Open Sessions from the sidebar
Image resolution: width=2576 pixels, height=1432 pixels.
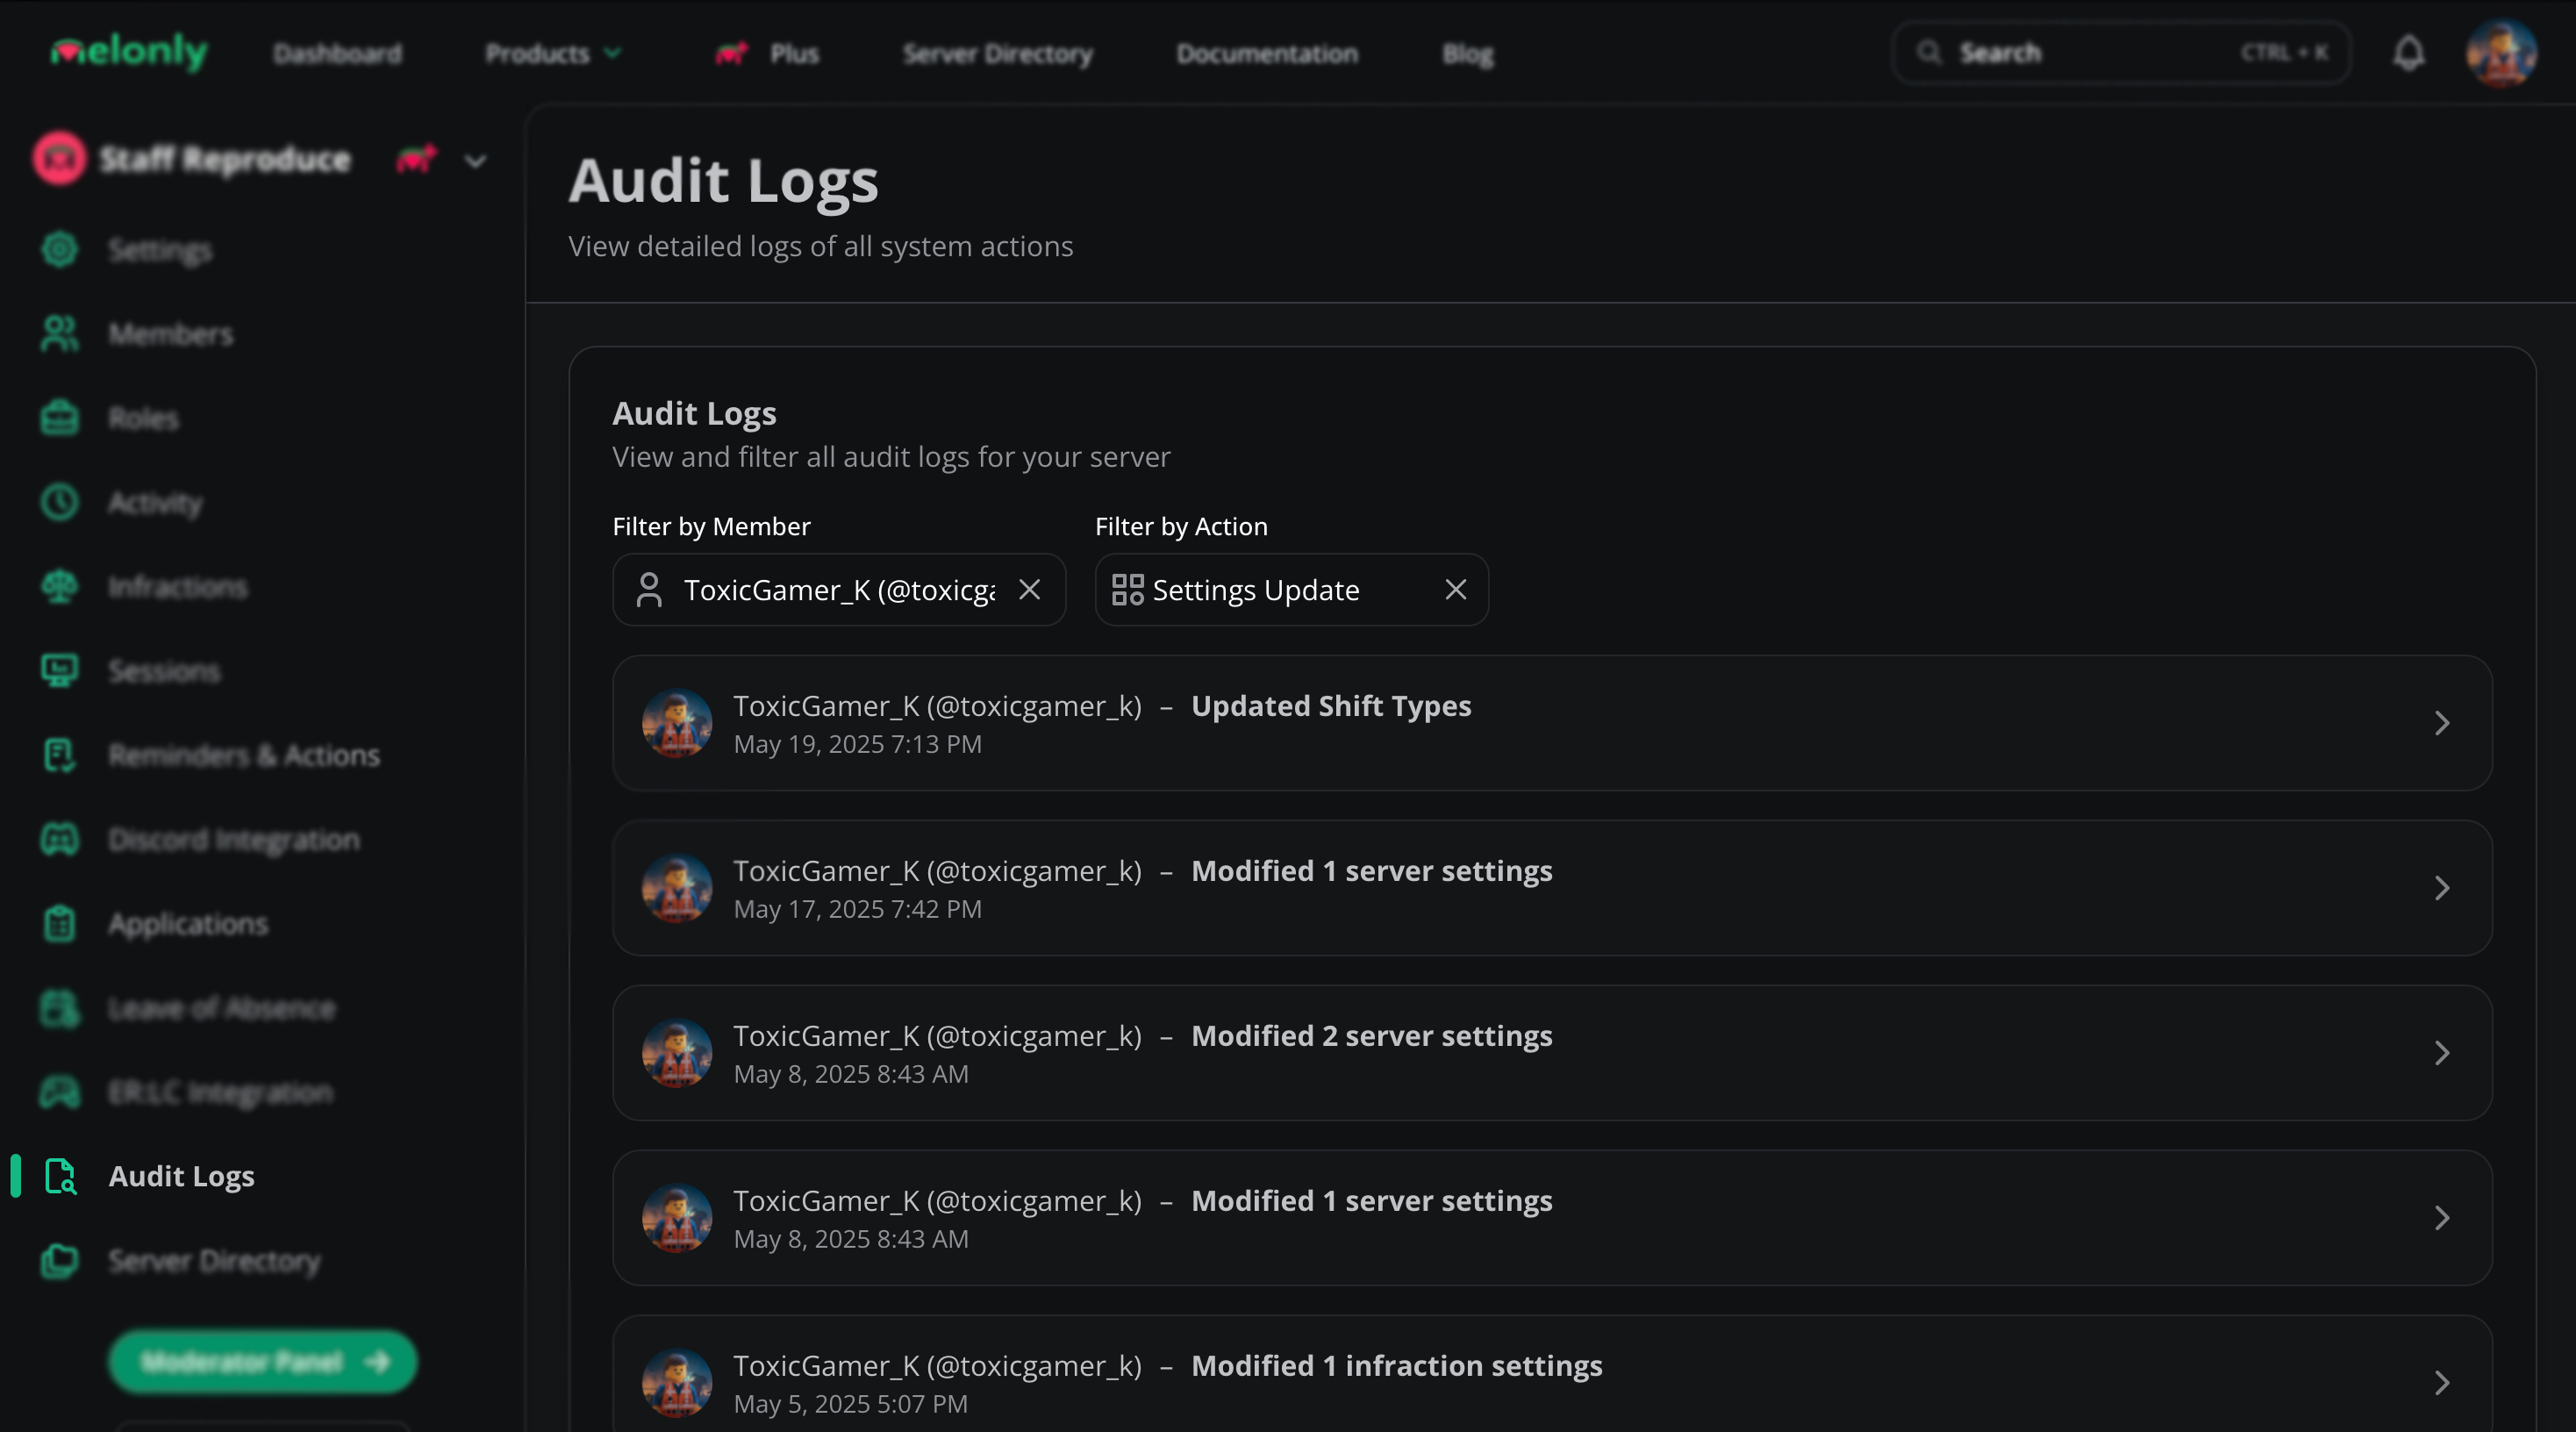click(164, 671)
